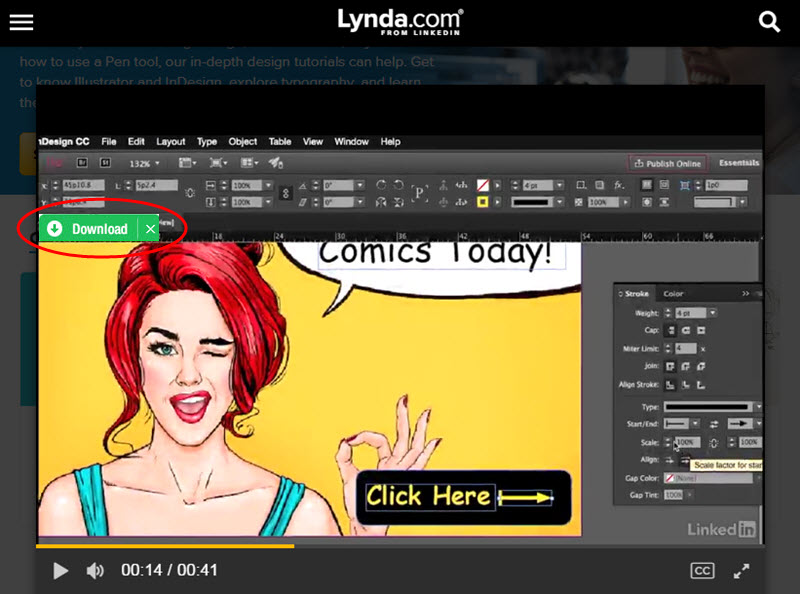
Task: Switch to the Color panel tab
Action: pos(673,294)
